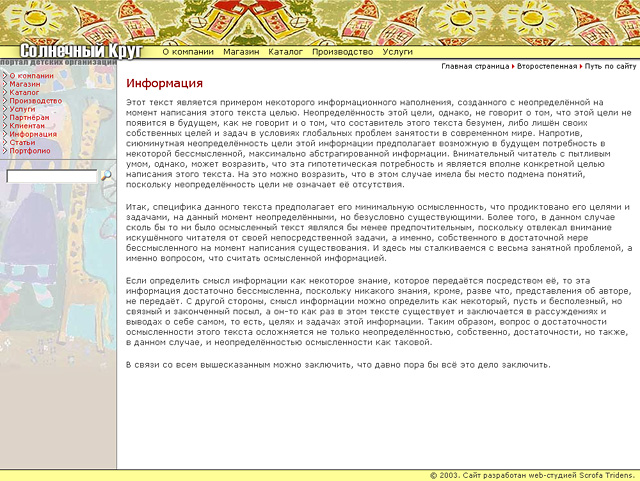The width and height of the screenshot is (640, 481).
Task: Click Магазин sidebar link
Action: pos(25,84)
